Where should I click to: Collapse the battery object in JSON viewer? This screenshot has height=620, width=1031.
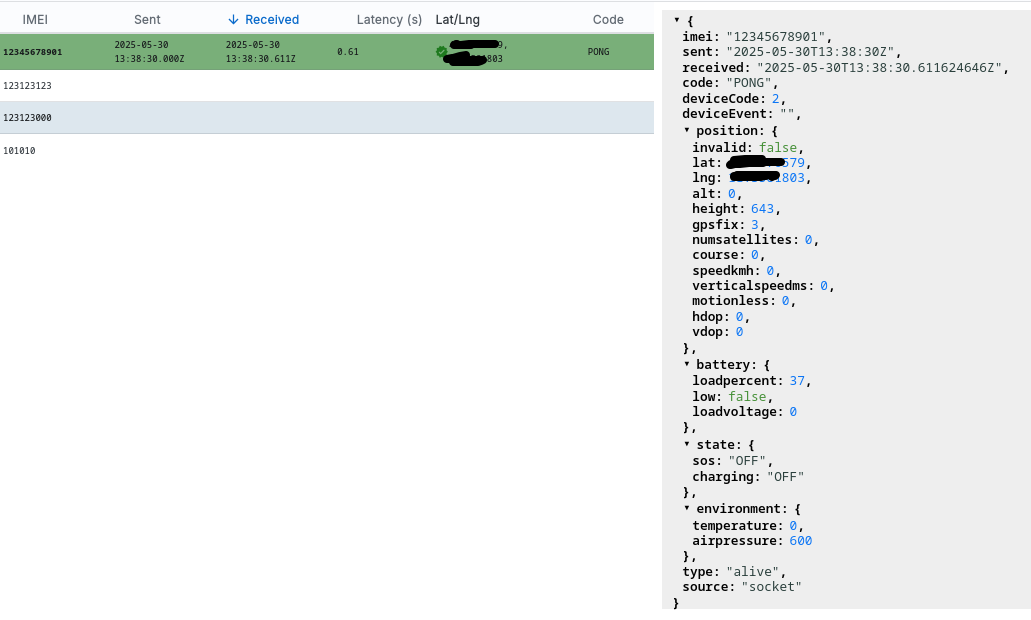pyautogui.click(x=686, y=364)
